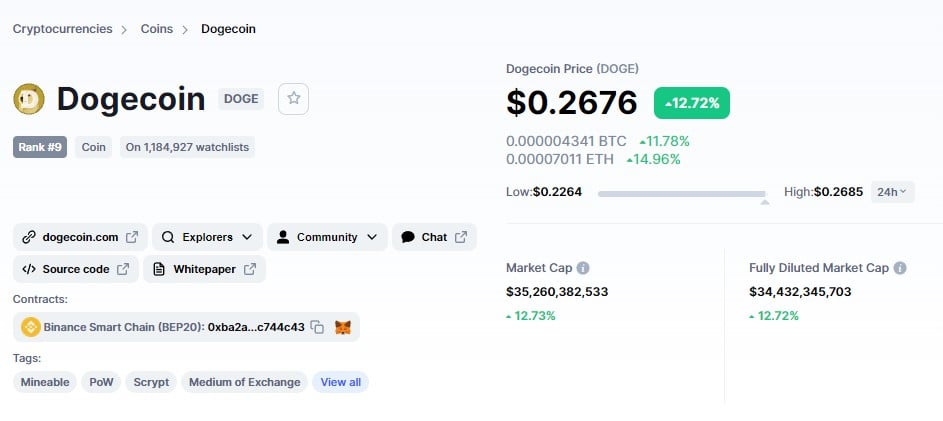The height and width of the screenshot is (421, 943).
Task: Open the 24h time range dropdown
Action: click(892, 192)
